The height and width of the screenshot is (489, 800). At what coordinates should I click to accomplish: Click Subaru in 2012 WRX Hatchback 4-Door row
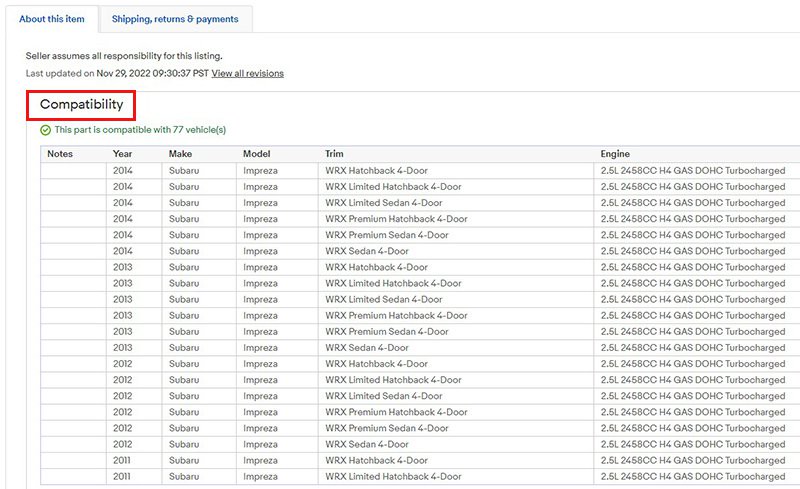(x=184, y=363)
